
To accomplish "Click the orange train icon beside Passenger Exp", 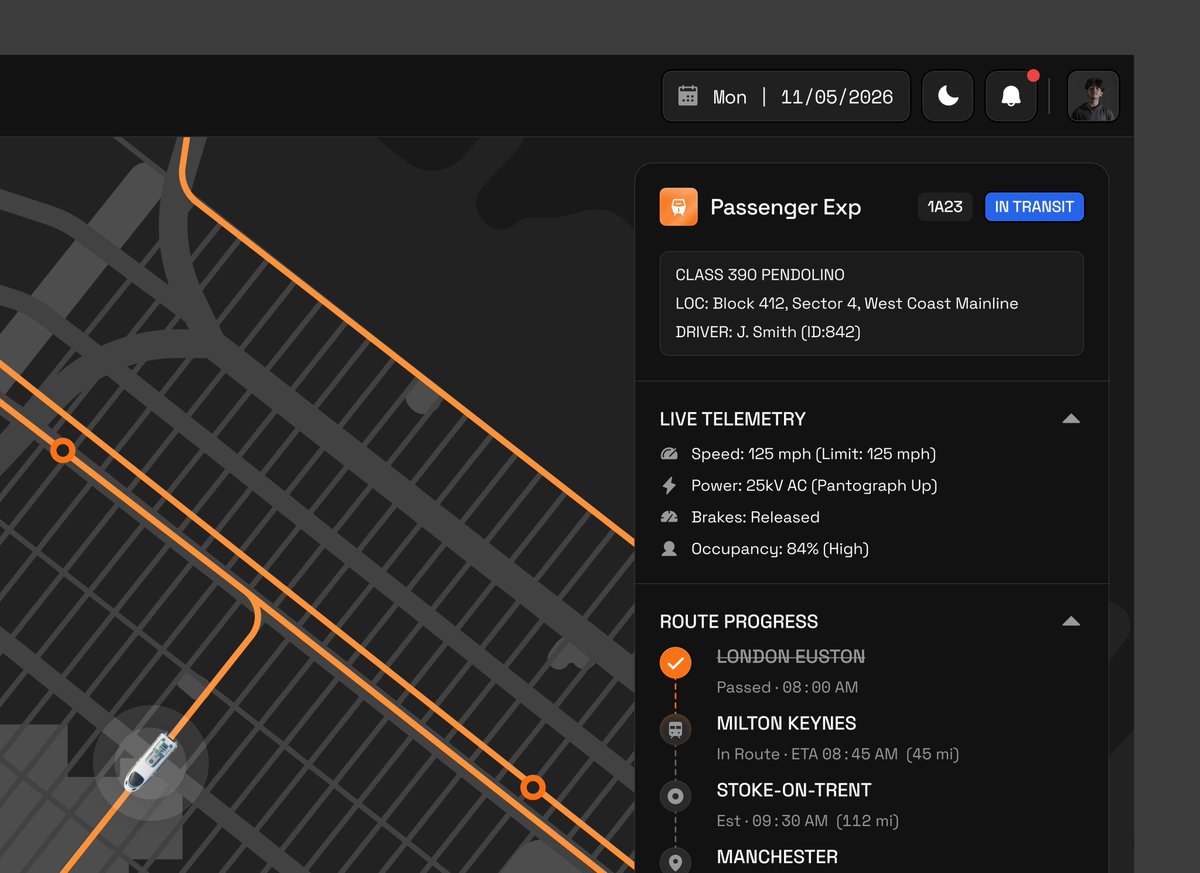I will 679,207.
